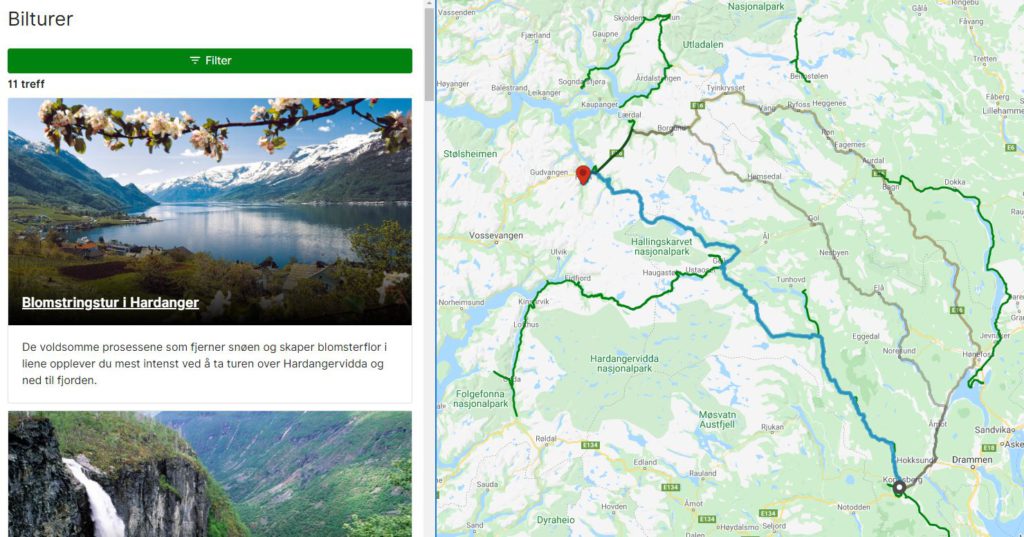Click the filter lines icon in green bar
The image size is (1024, 537).
click(195, 60)
